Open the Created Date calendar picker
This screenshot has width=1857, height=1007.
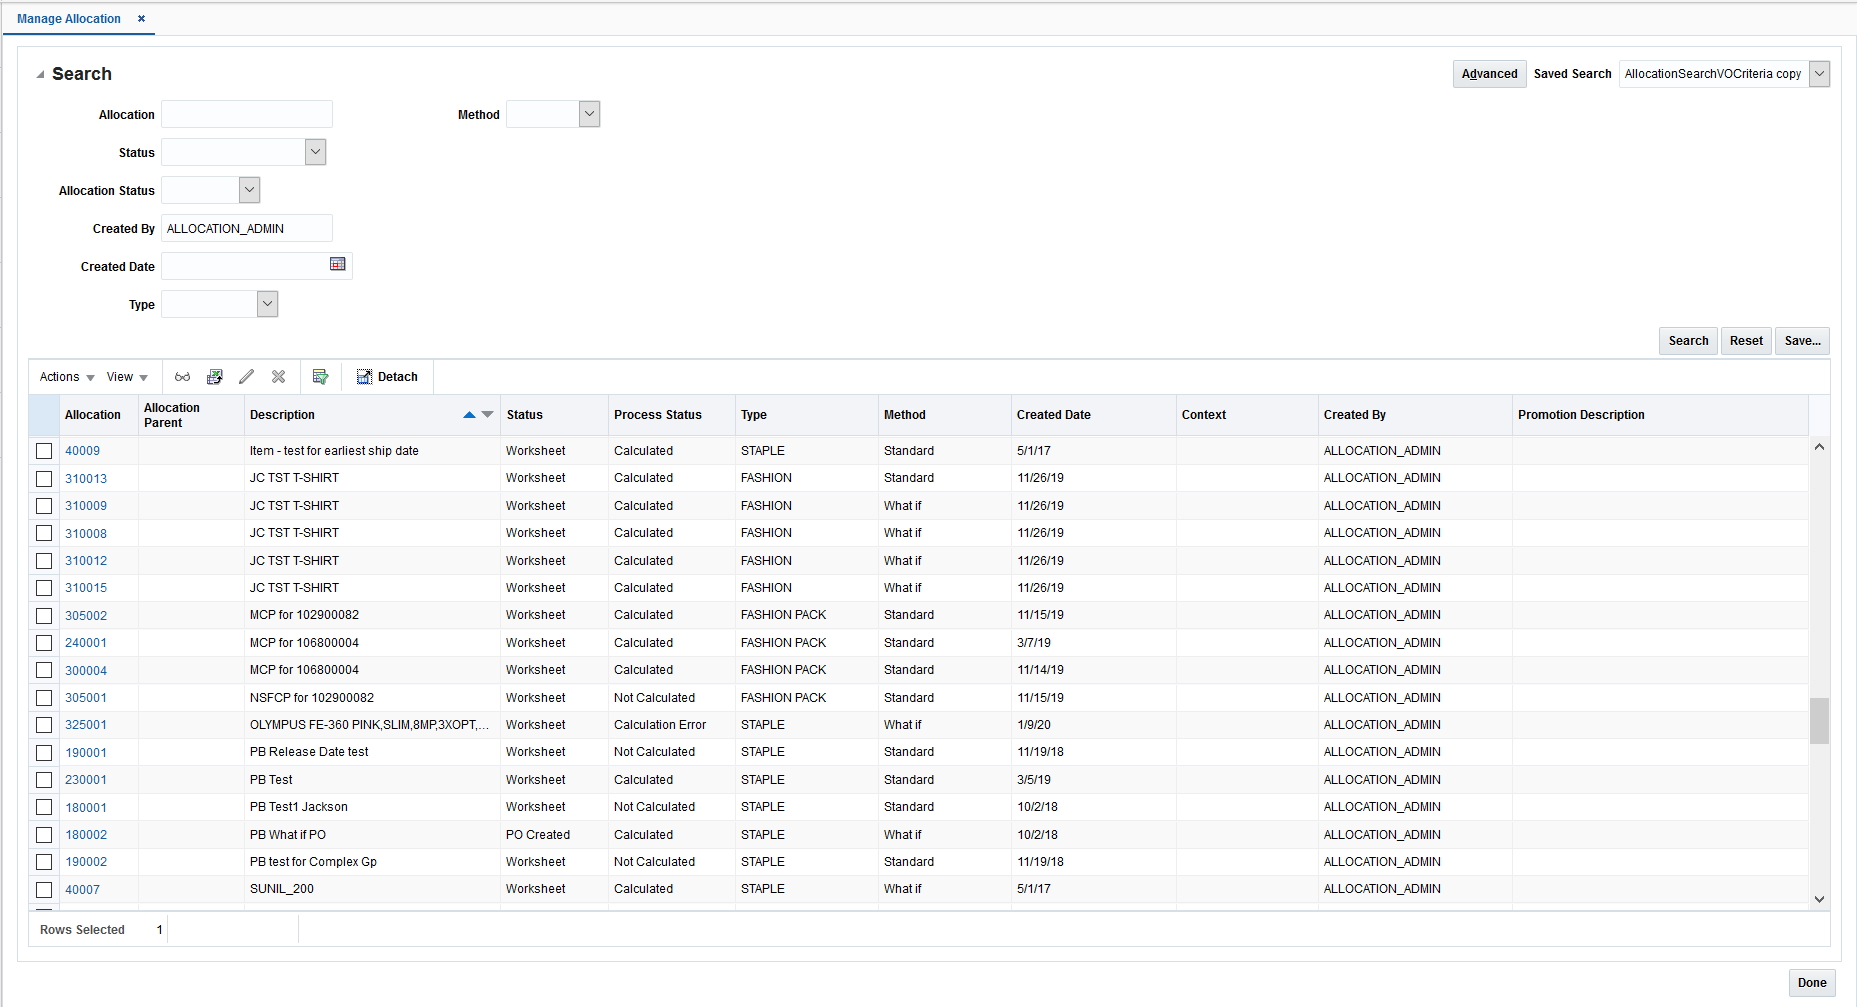[338, 264]
